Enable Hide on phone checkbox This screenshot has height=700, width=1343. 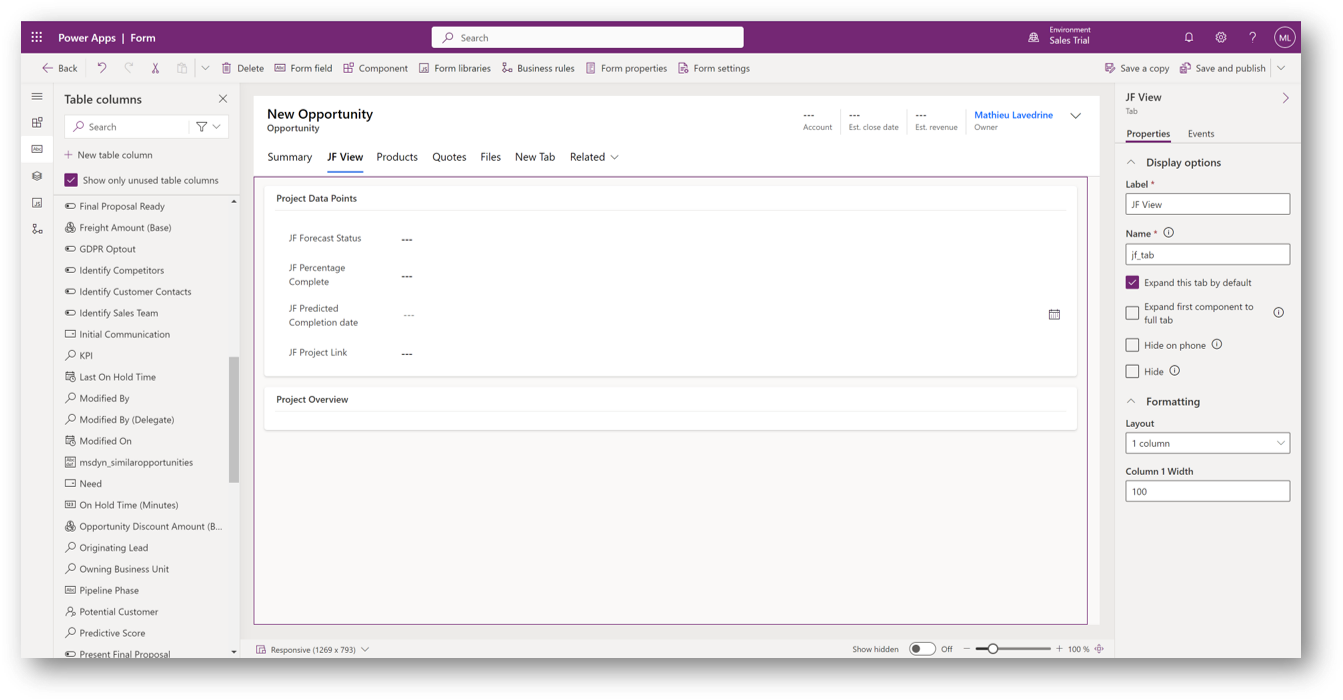pyautogui.click(x=1132, y=345)
